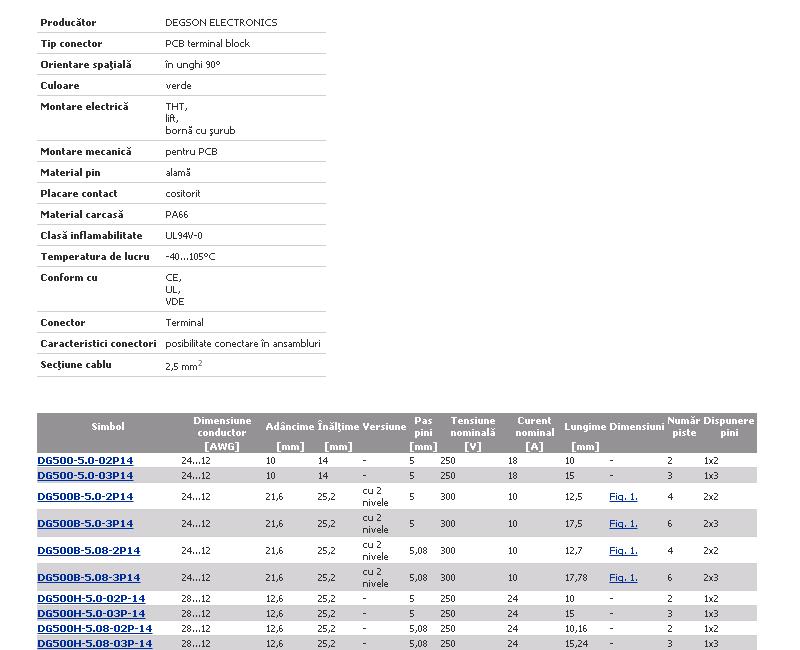Viewport: 800px width, 650px height.
Task: Click the Tensiune nominală column header
Action: pos(473,427)
